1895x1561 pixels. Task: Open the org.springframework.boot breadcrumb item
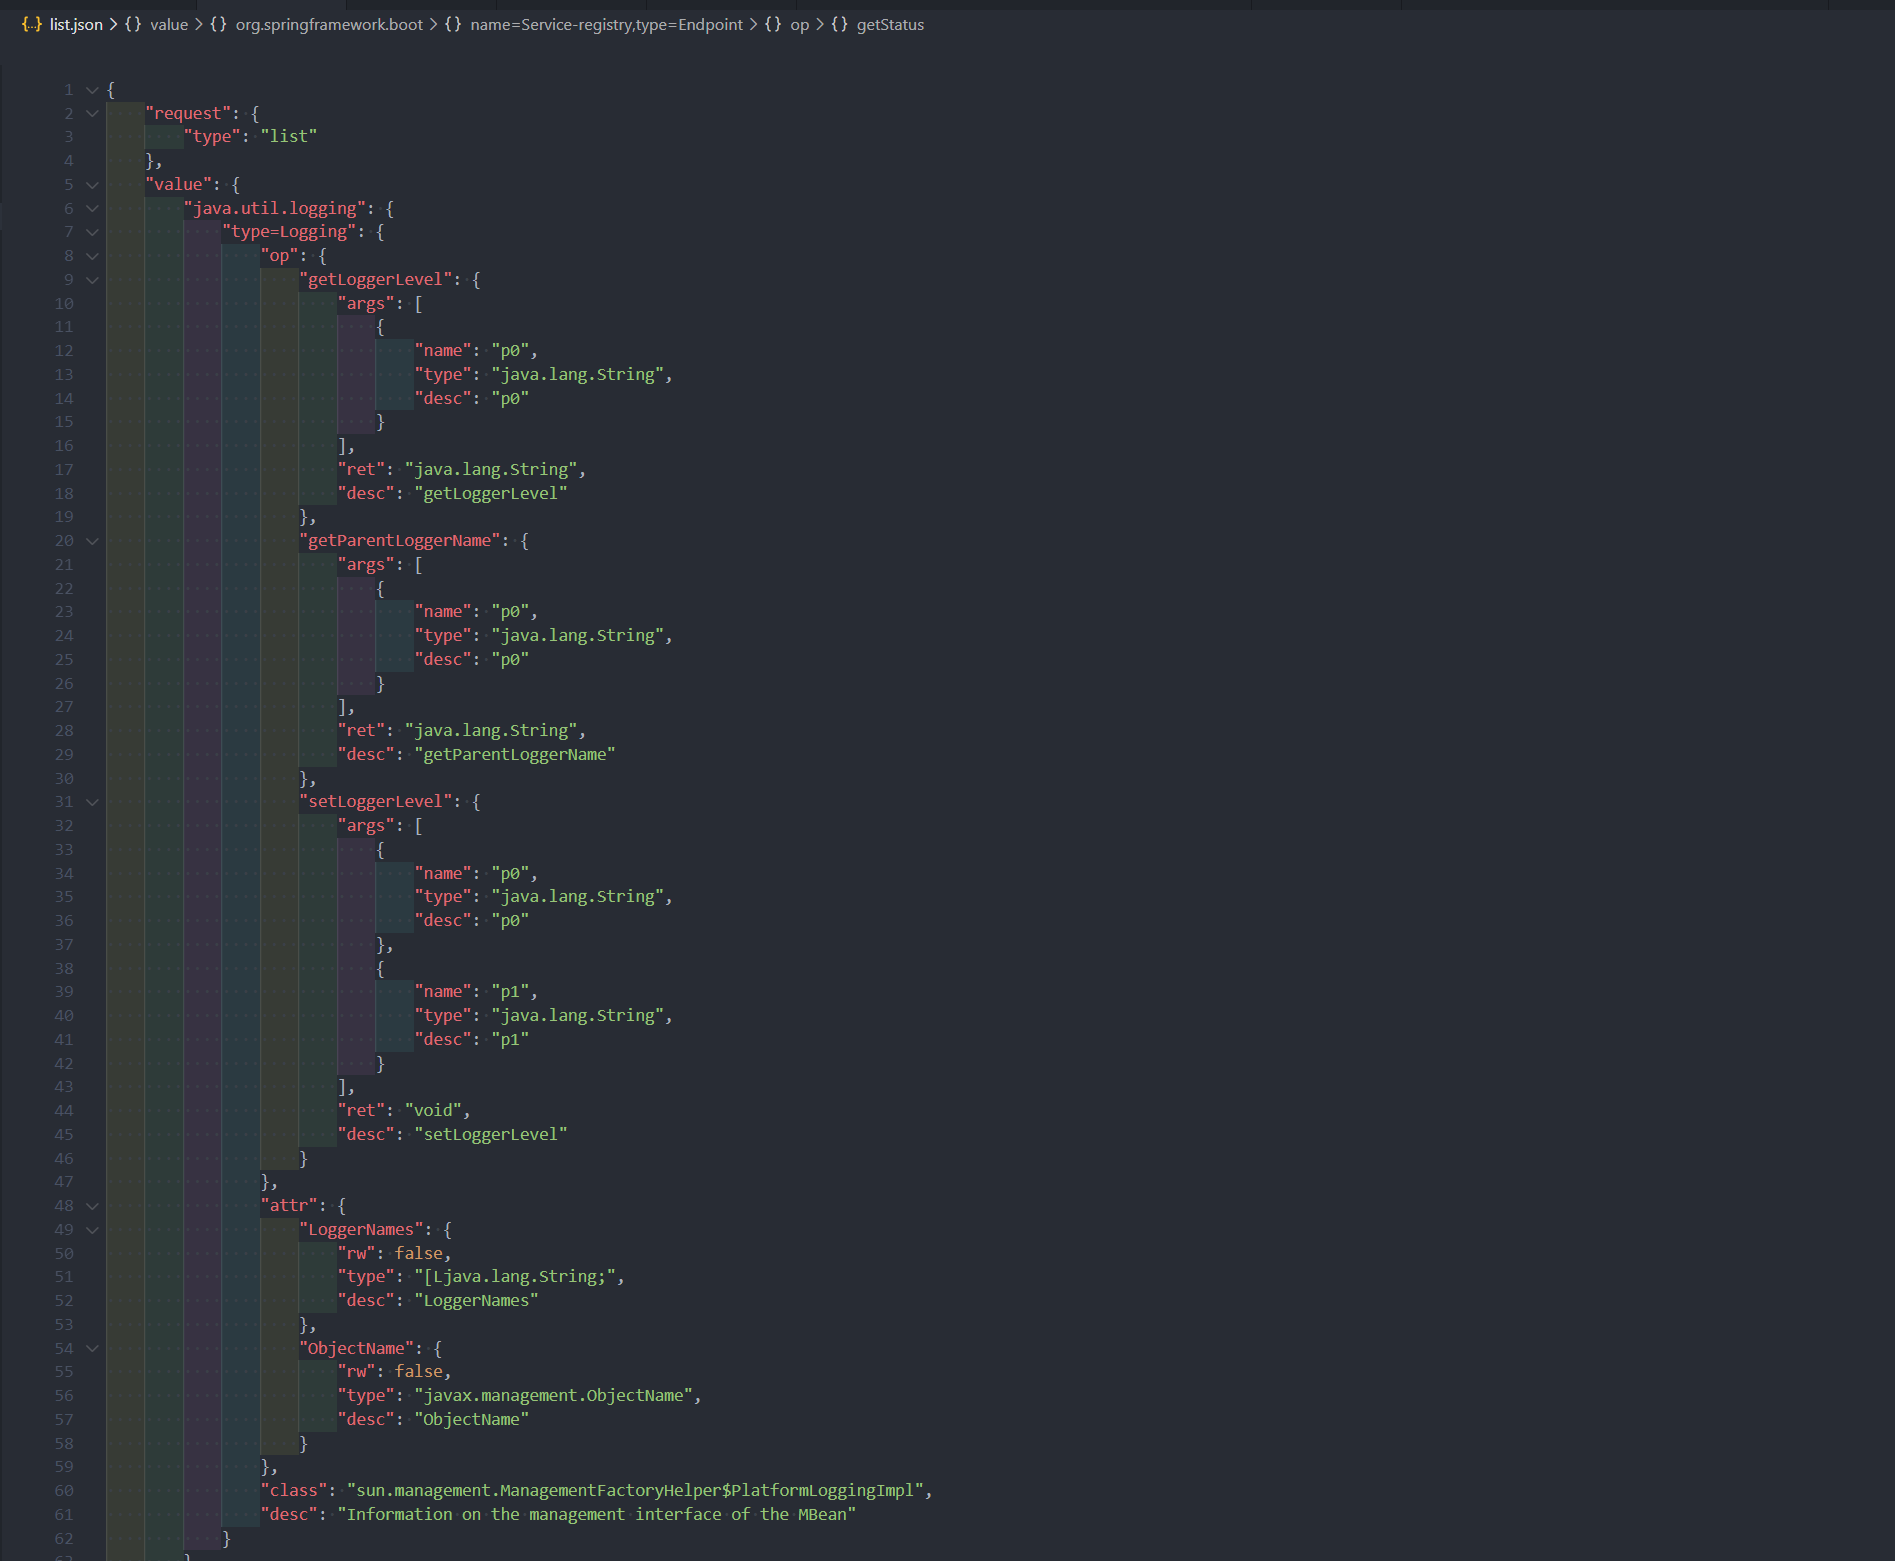[329, 25]
